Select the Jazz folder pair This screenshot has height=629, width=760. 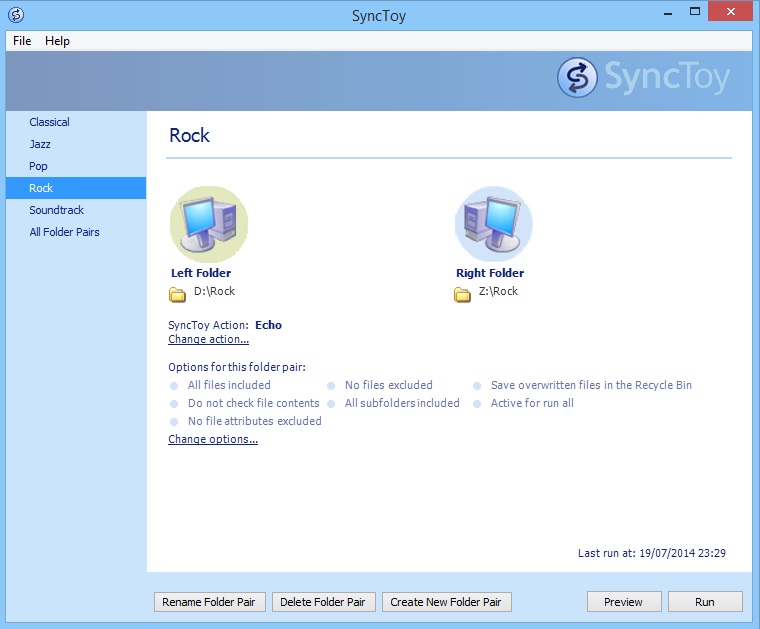(x=76, y=144)
